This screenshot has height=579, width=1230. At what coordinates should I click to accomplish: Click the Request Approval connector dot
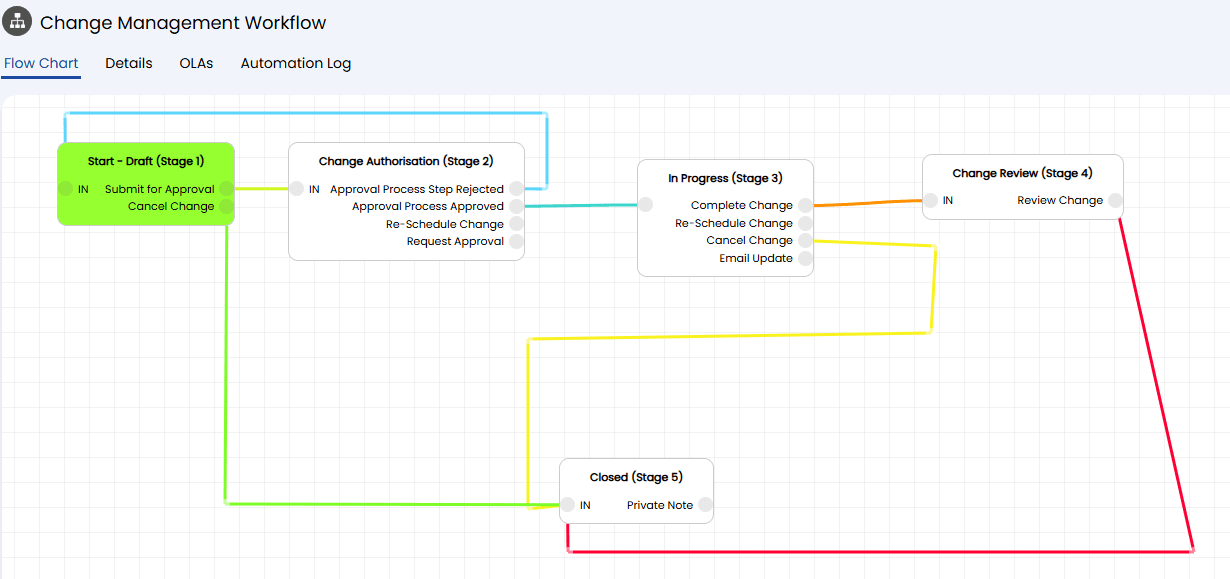pos(516,241)
